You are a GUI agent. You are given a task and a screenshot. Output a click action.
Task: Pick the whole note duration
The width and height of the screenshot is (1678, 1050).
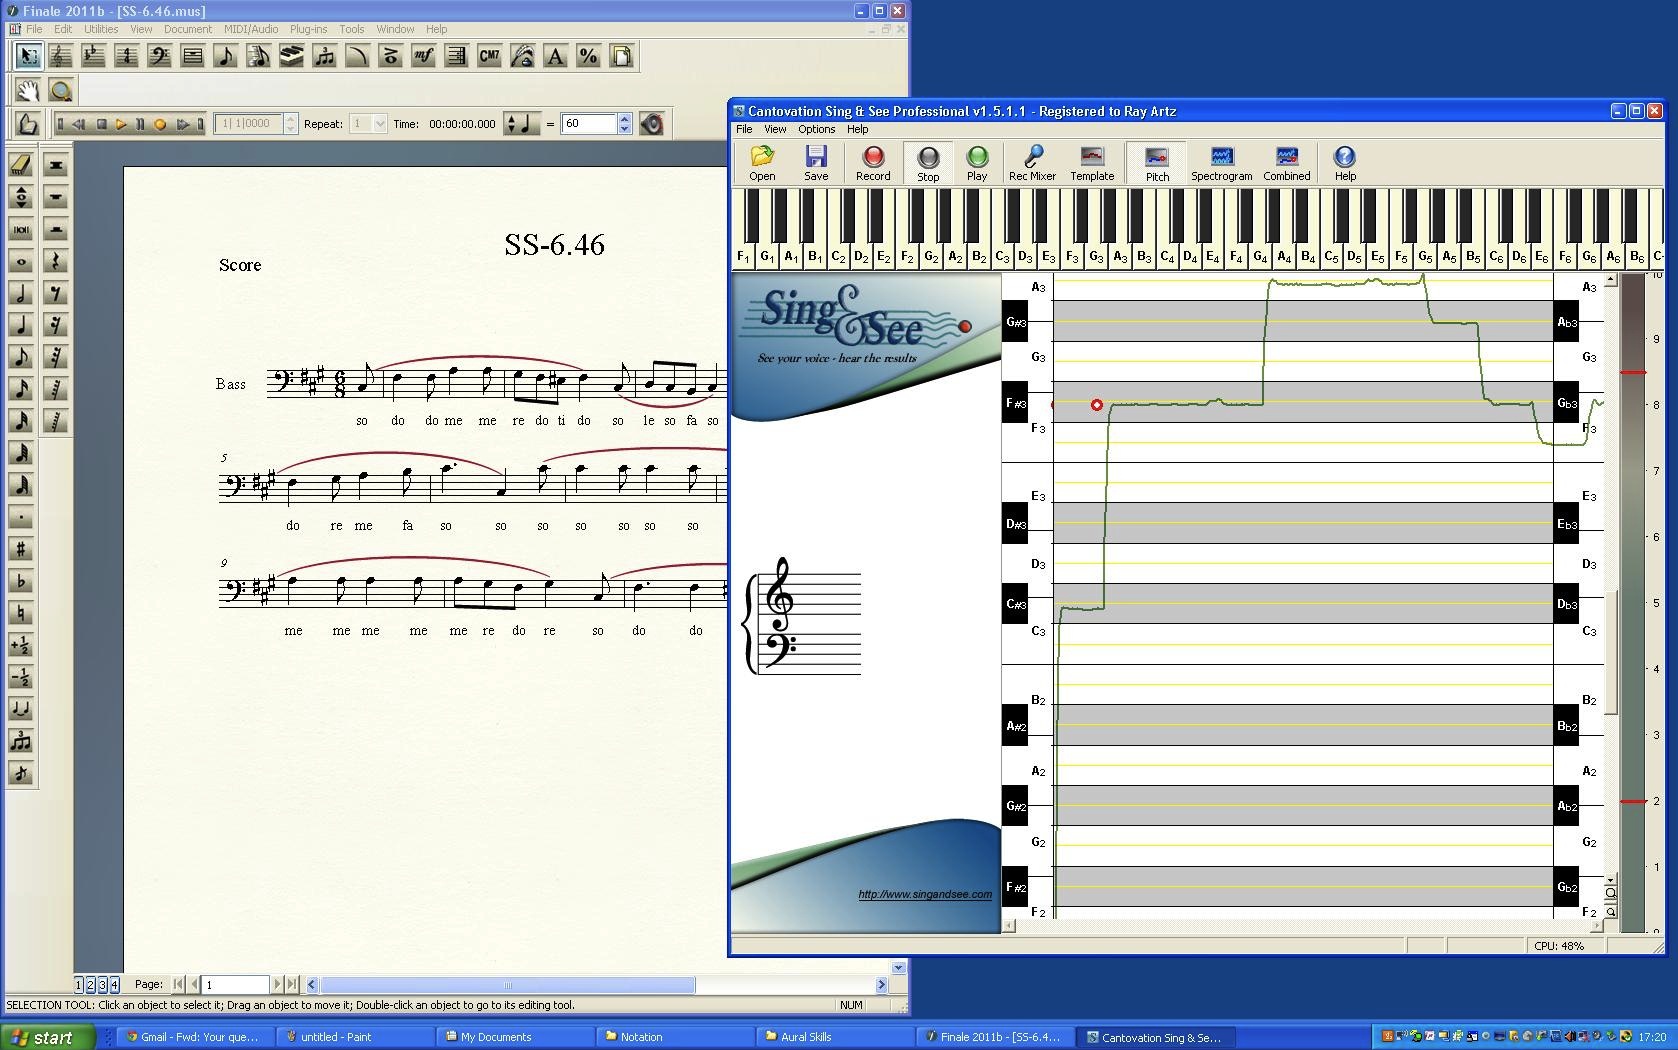21,262
